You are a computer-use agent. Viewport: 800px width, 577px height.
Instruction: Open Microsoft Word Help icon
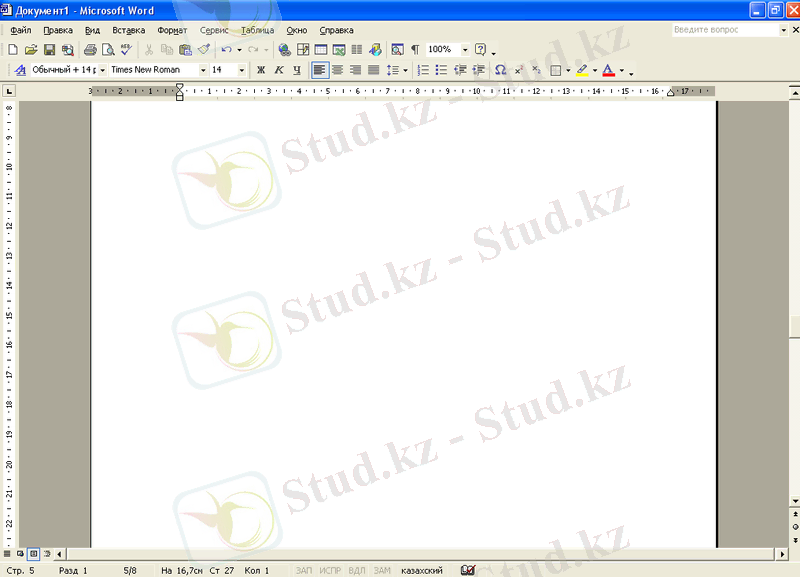click(x=480, y=49)
